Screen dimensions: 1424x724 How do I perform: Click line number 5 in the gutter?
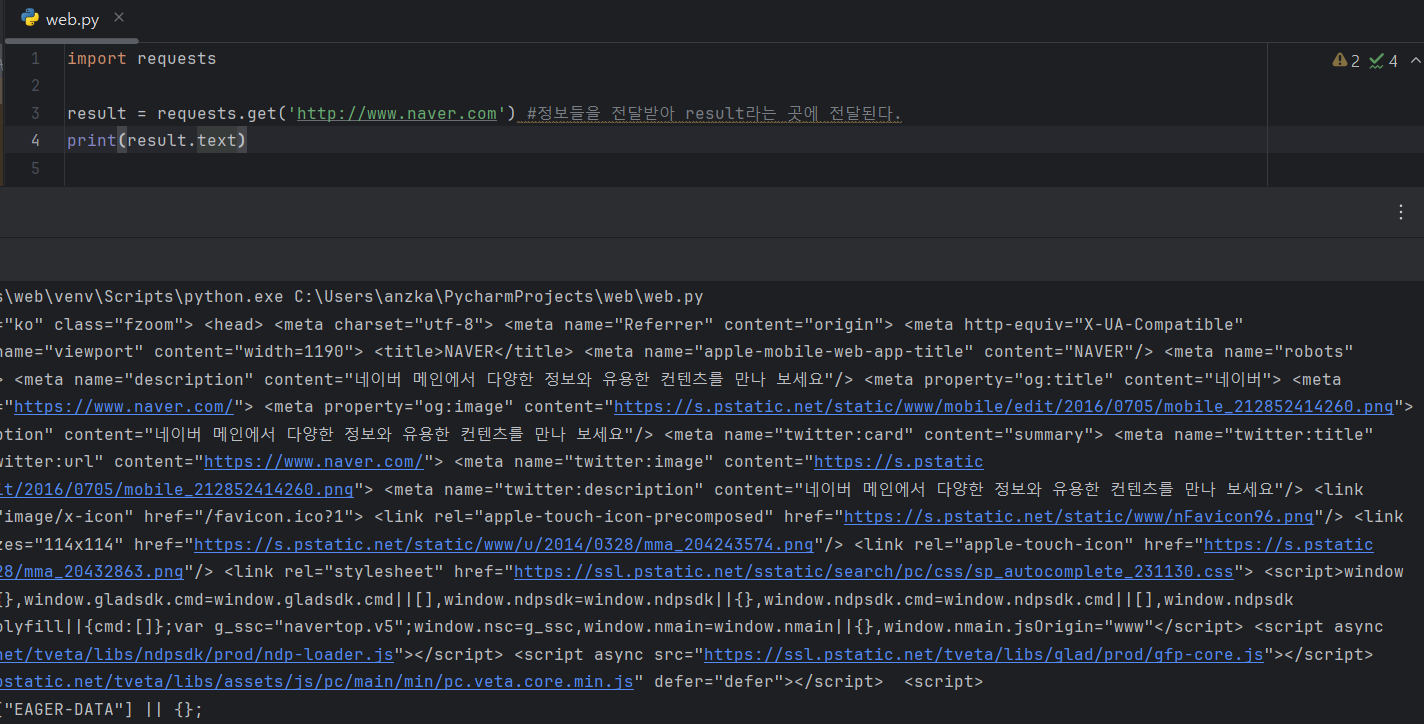pyautogui.click(x=35, y=168)
